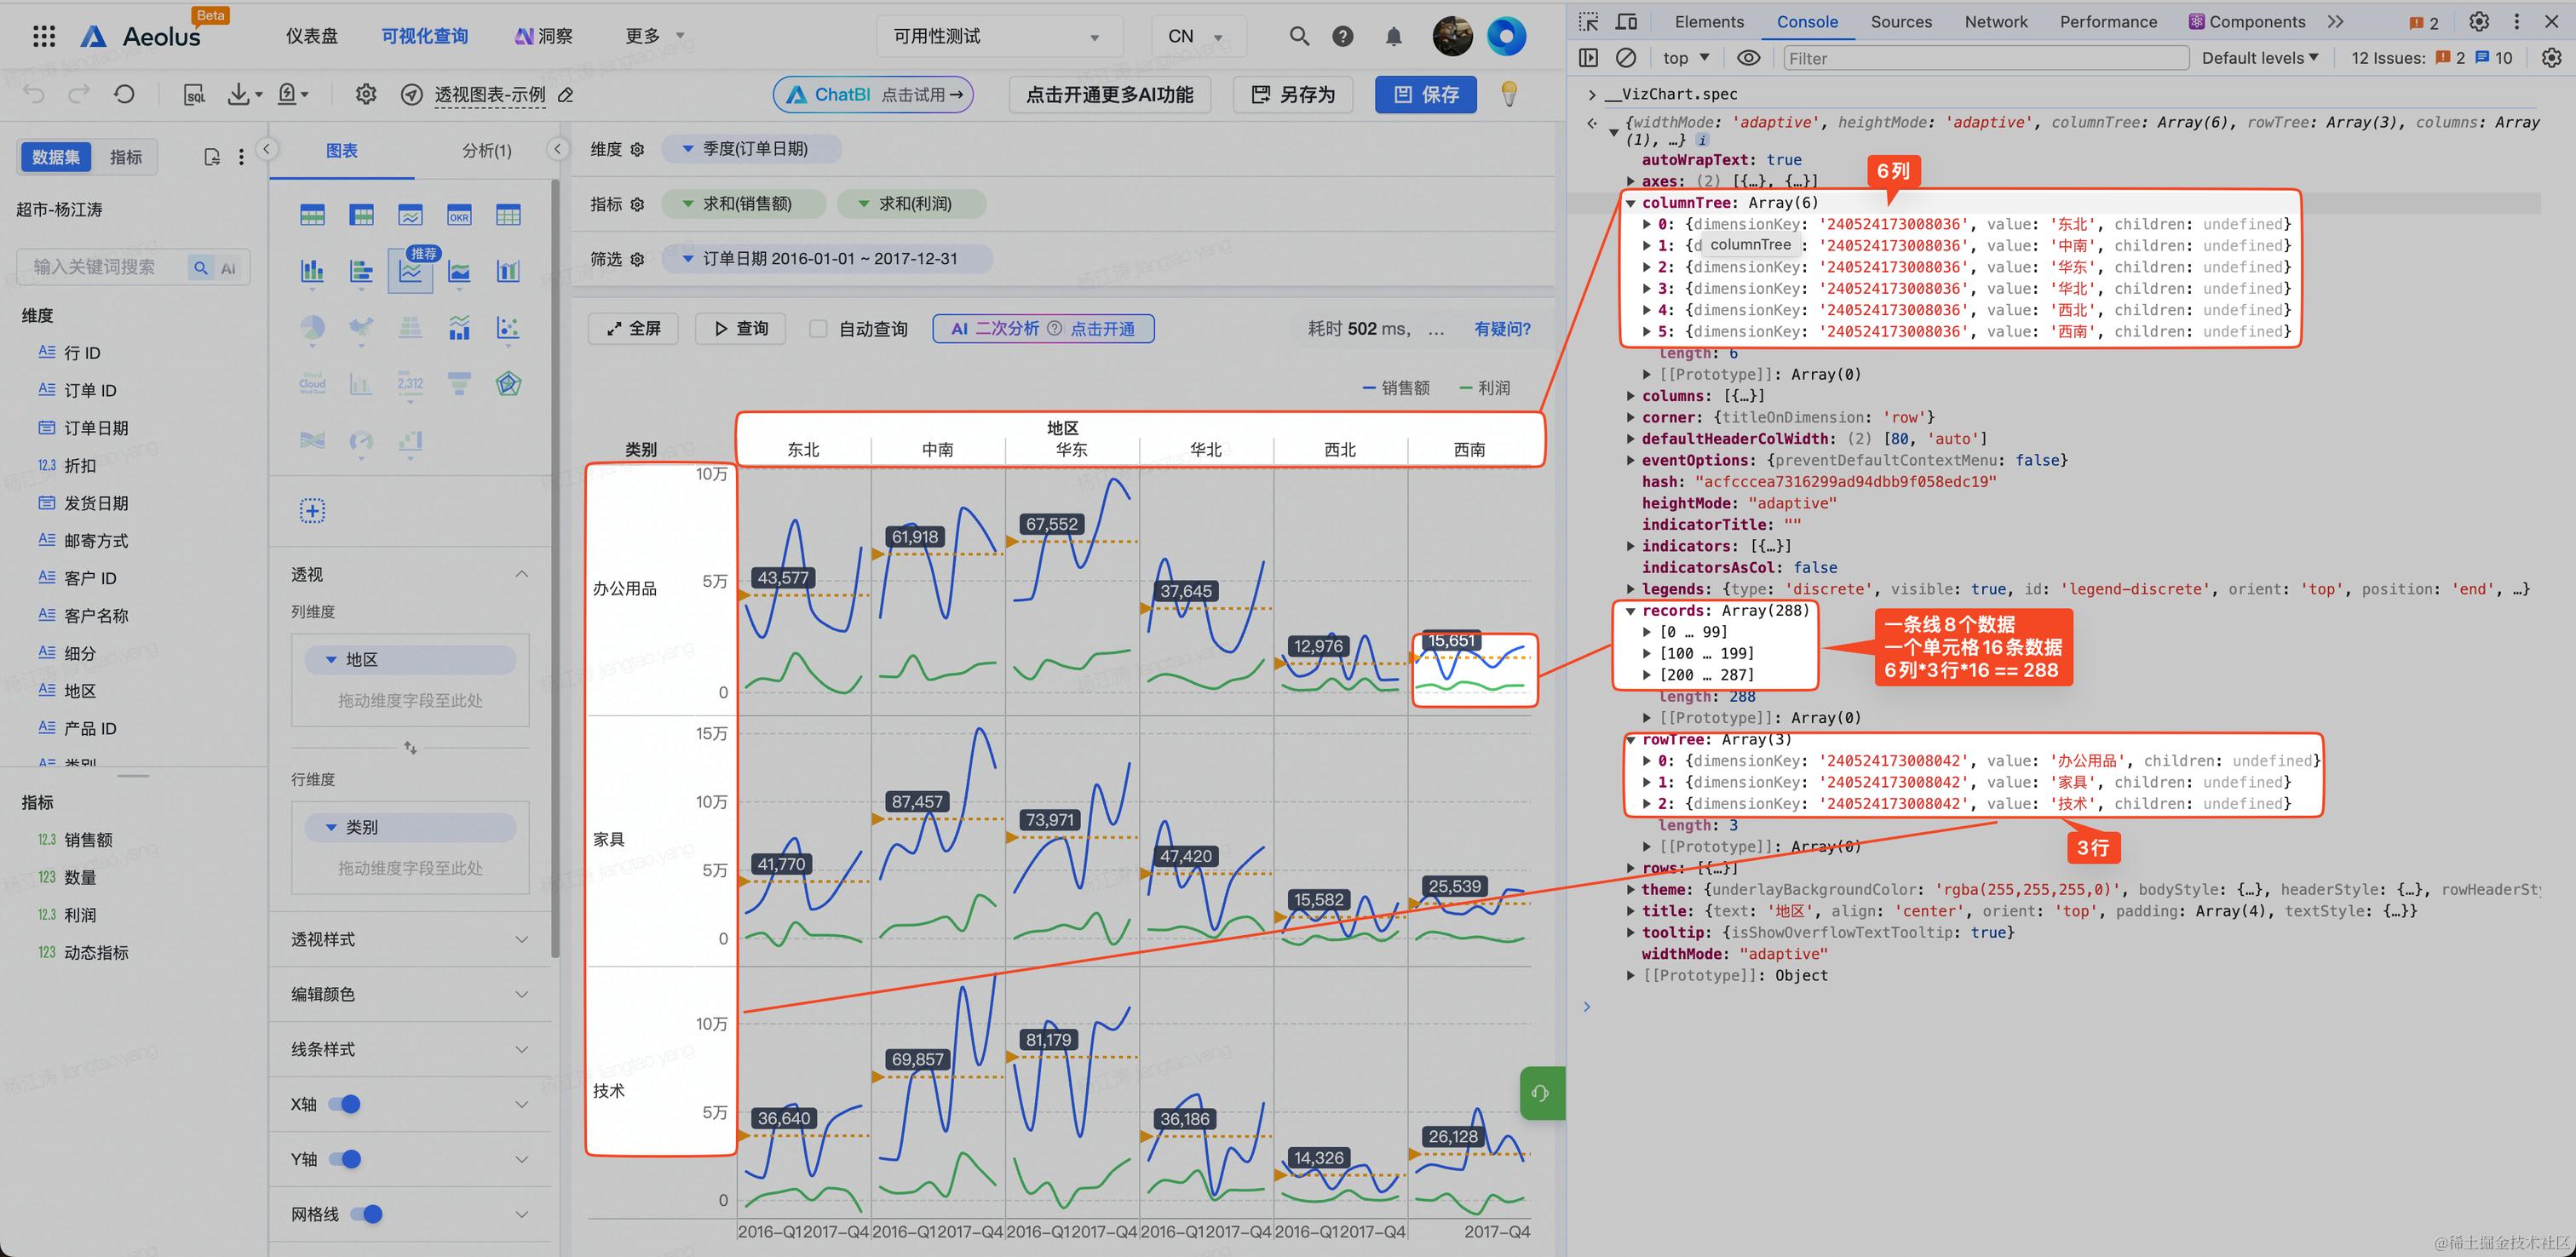Click the 查询 button
The image size is (2576, 1257).
click(741, 329)
